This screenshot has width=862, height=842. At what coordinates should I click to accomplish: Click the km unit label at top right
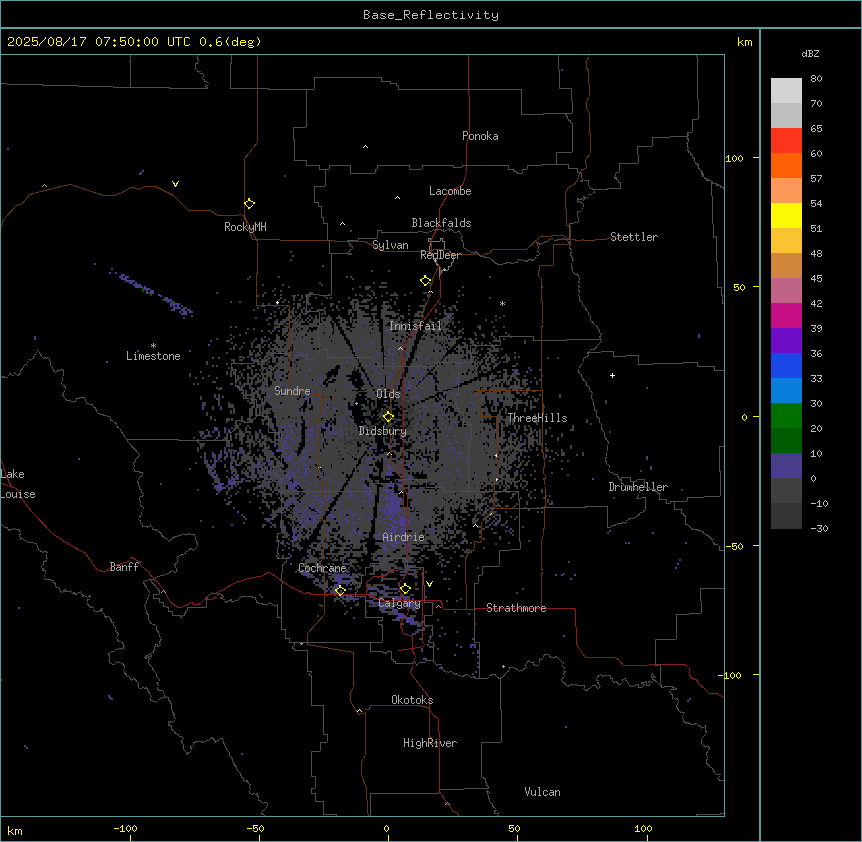point(744,42)
